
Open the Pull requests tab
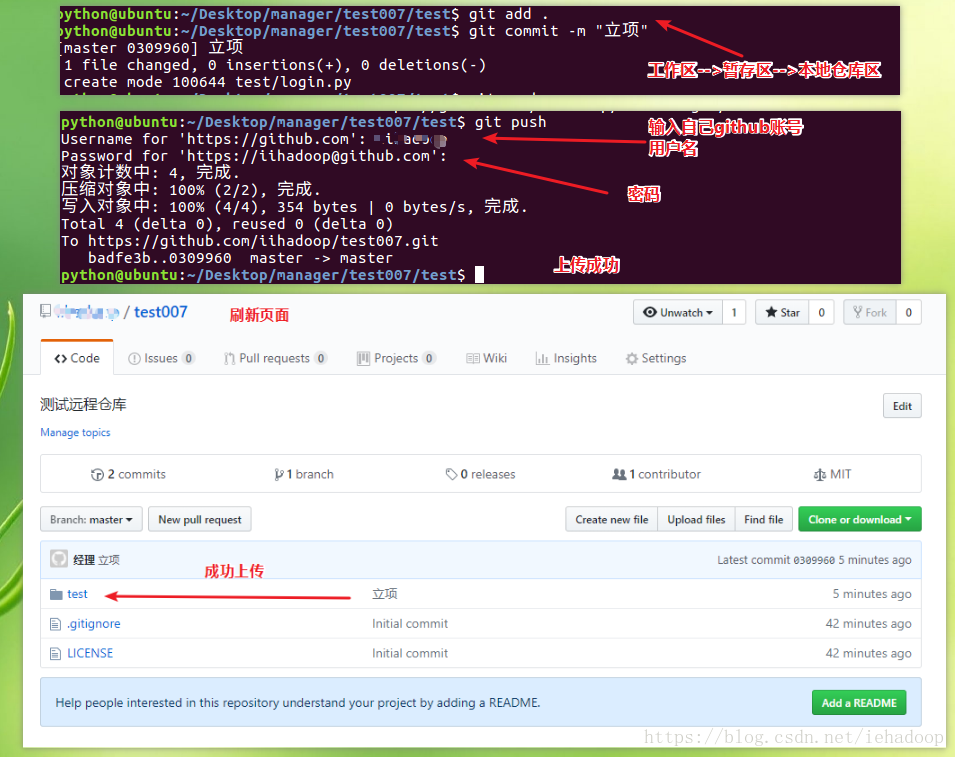[275, 358]
